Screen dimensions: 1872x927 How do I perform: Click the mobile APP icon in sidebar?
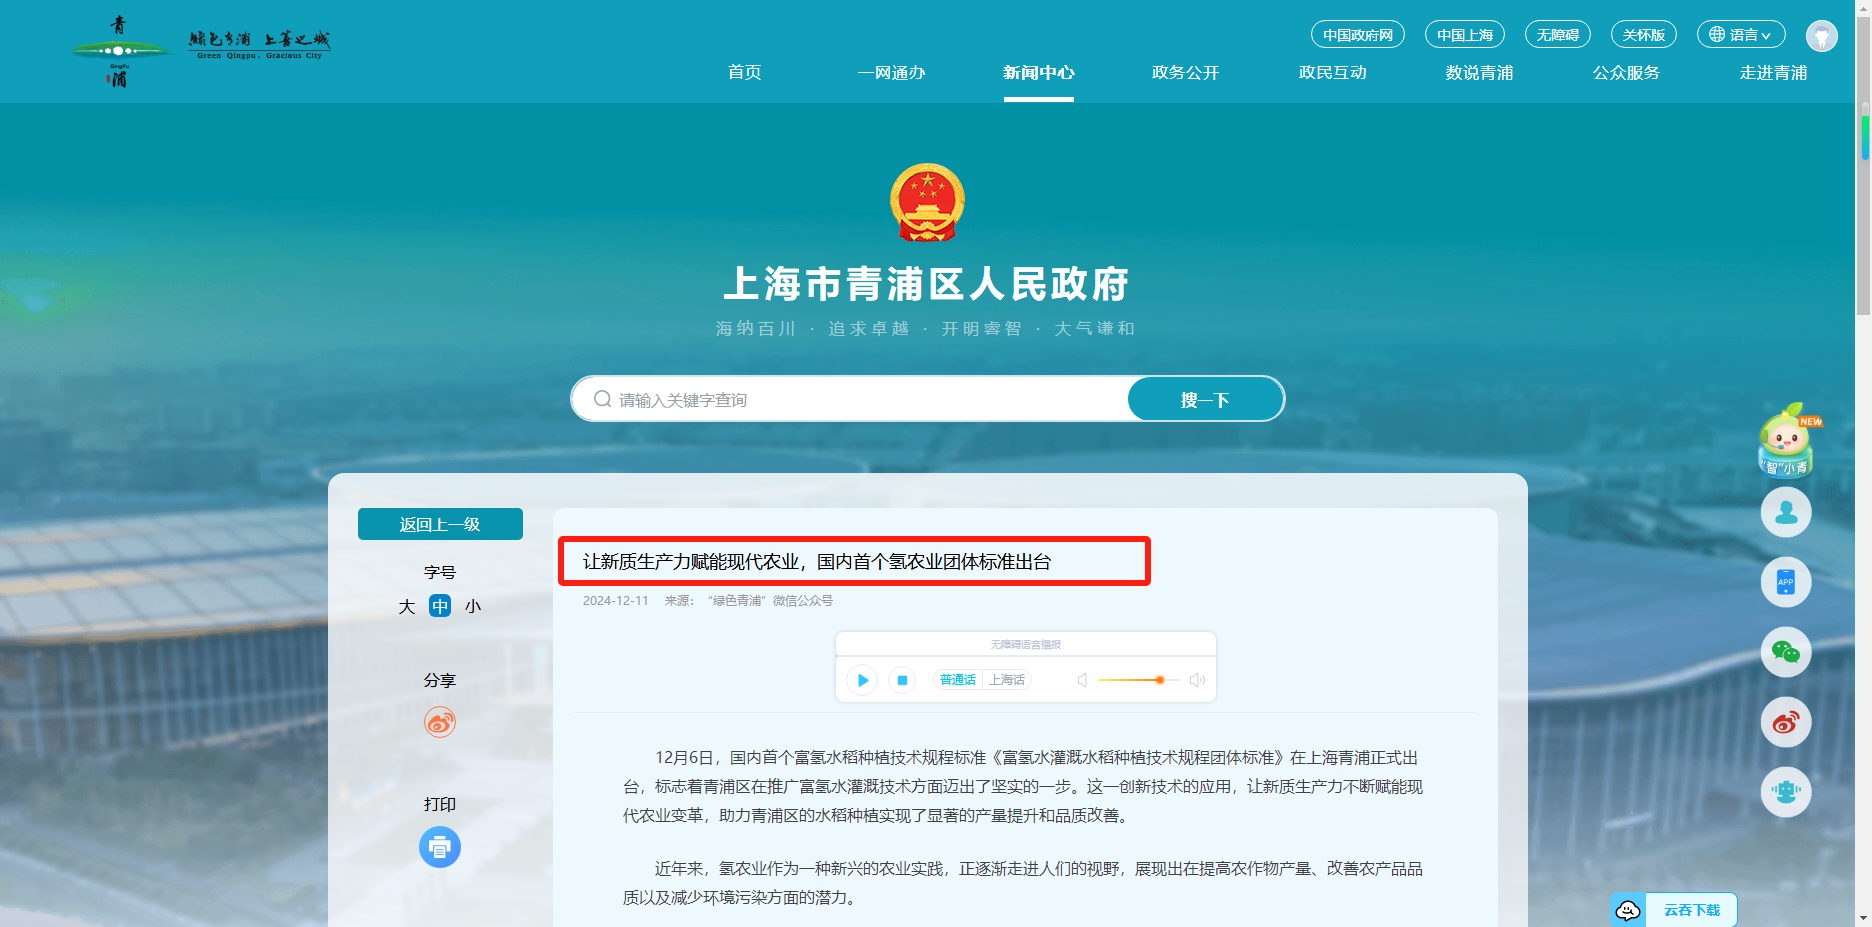[1785, 582]
